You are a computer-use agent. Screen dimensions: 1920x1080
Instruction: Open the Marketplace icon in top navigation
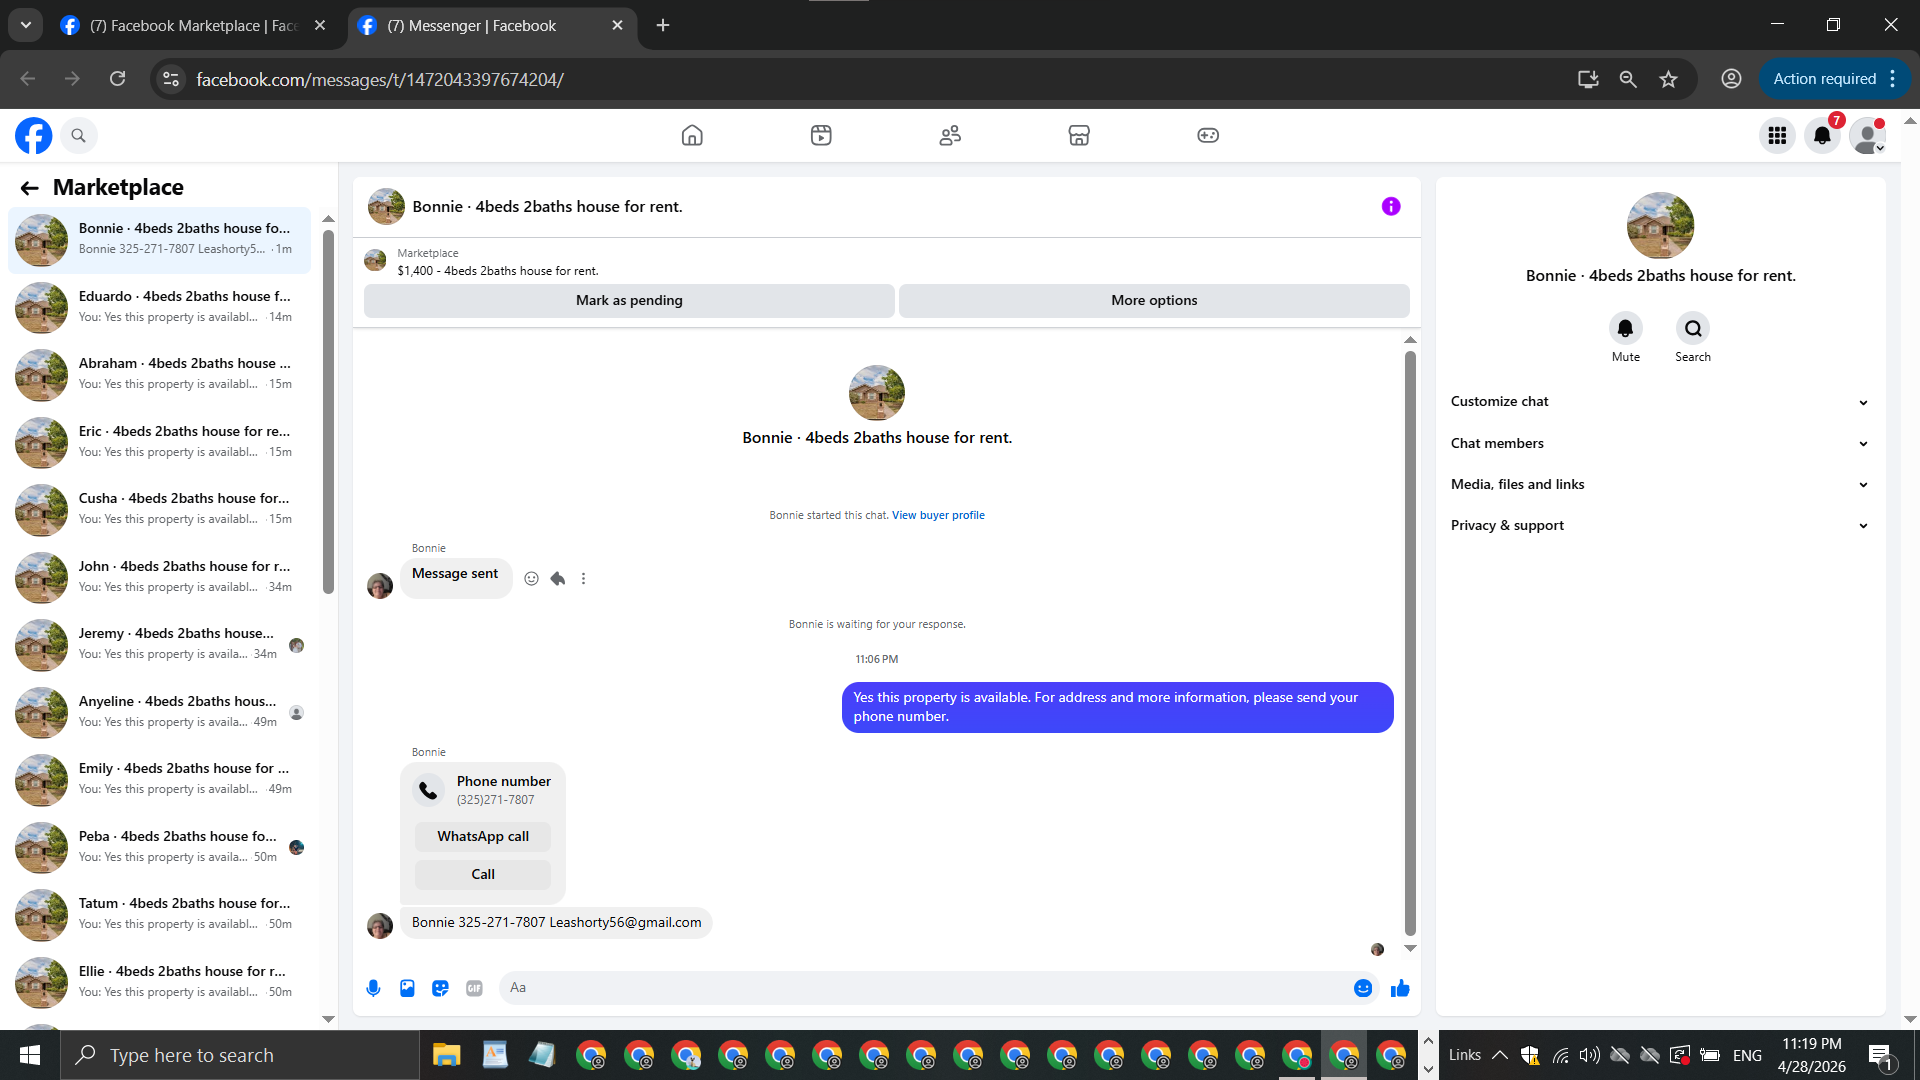pyautogui.click(x=1078, y=135)
